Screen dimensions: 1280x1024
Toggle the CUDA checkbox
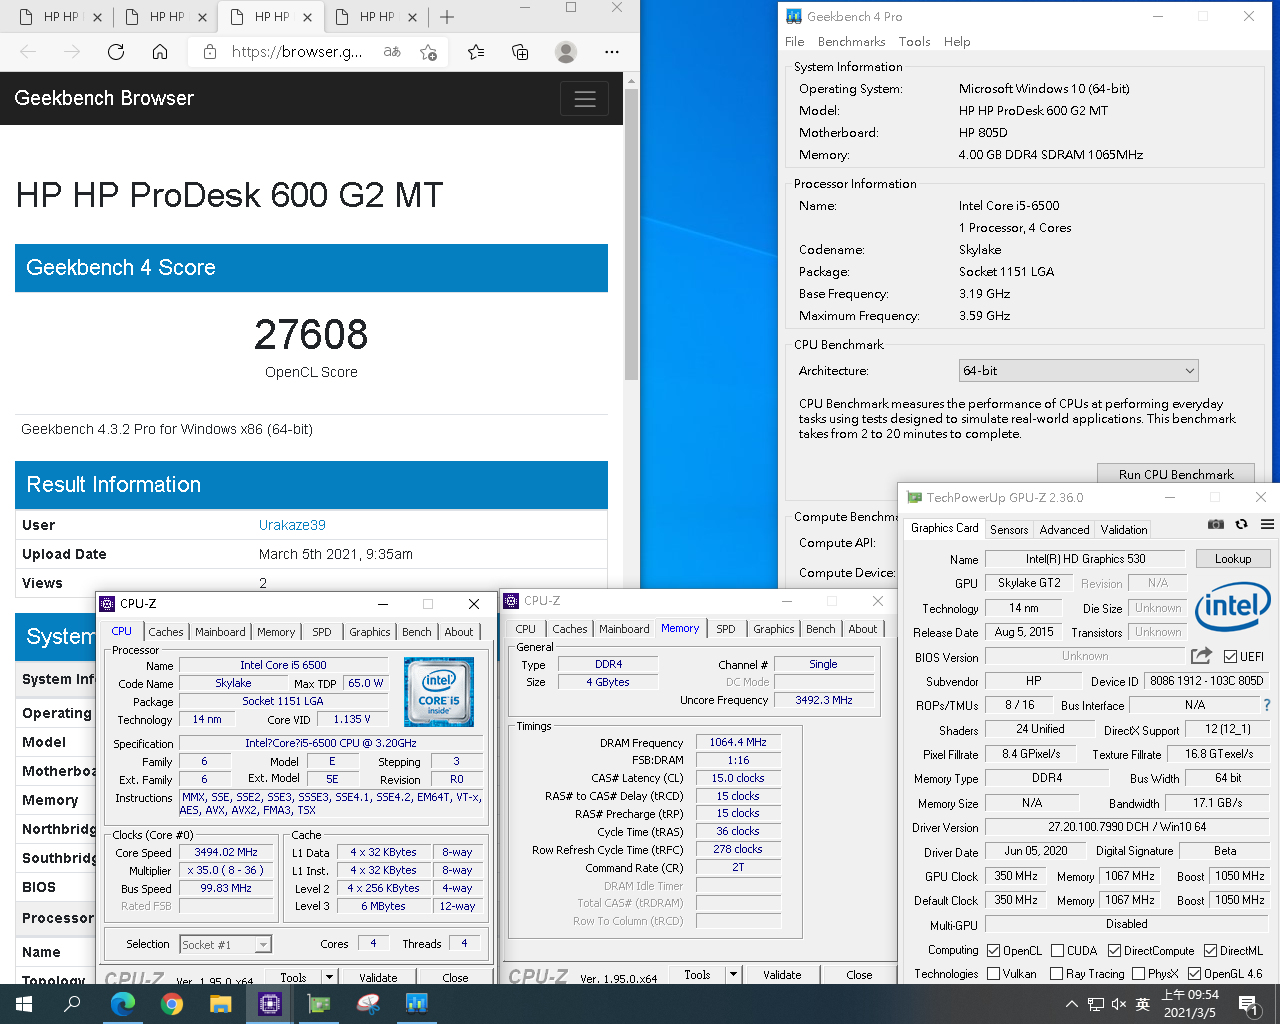1057,951
